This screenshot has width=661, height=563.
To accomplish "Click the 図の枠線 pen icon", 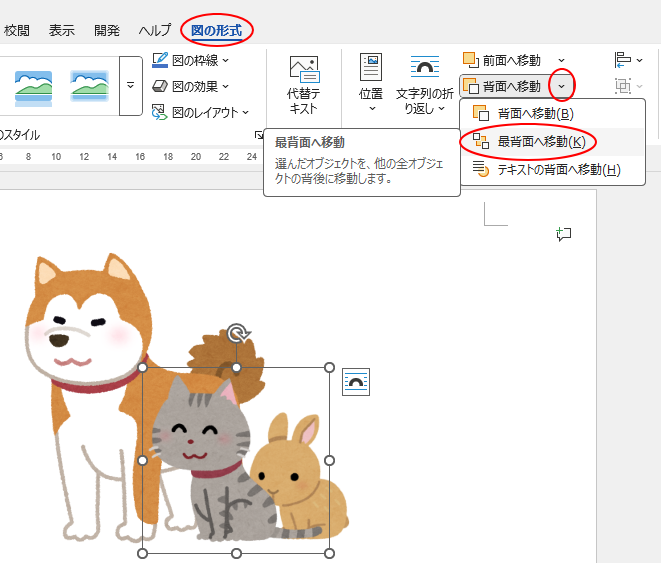I will click(160, 60).
